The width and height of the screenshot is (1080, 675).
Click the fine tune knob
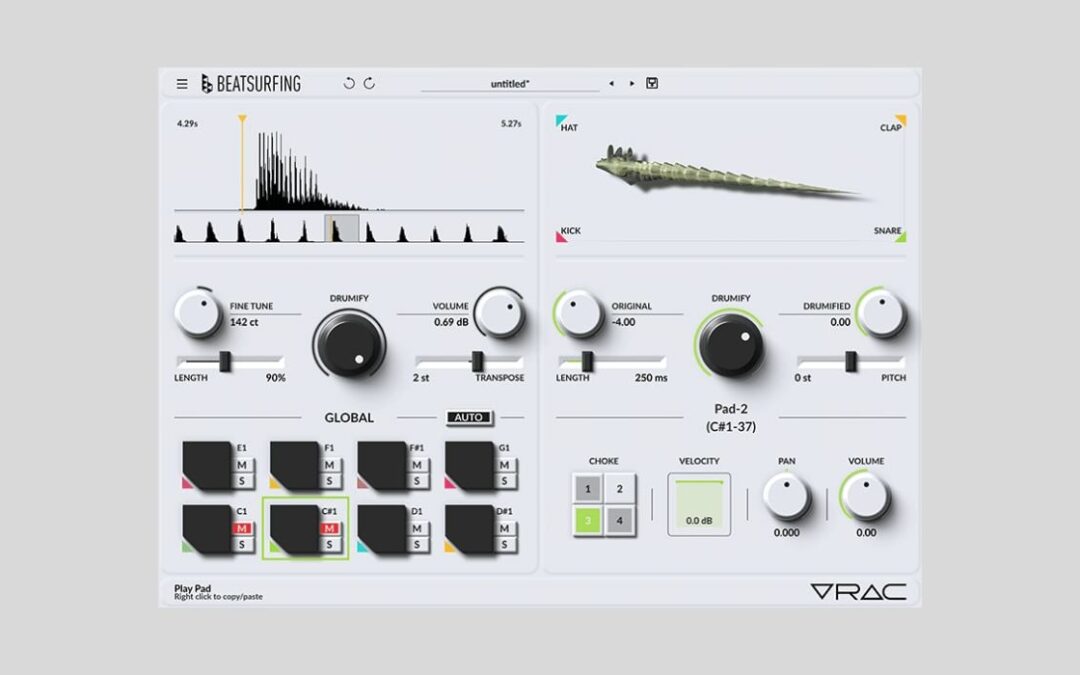click(x=198, y=312)
